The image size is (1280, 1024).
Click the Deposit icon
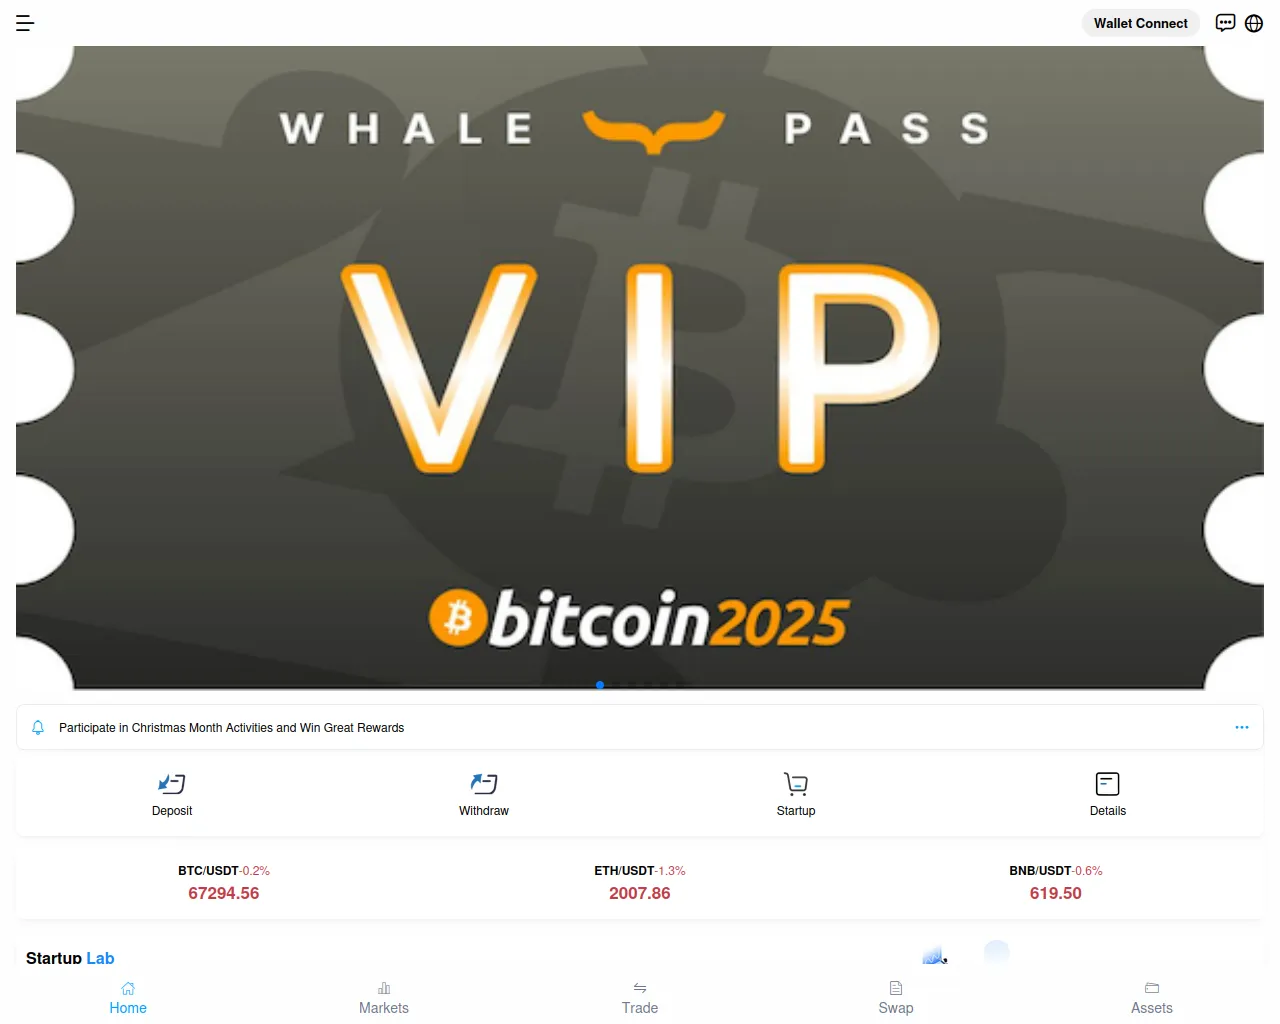click(172, 784)
